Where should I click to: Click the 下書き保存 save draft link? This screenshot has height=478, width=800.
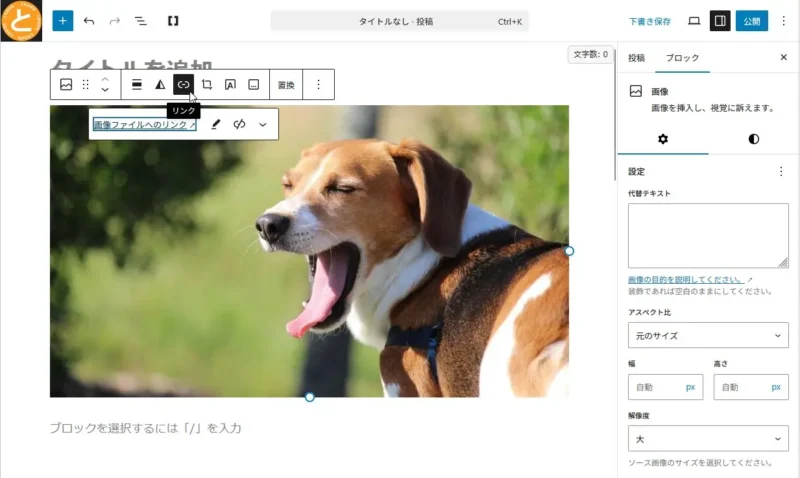pos(649,20)
